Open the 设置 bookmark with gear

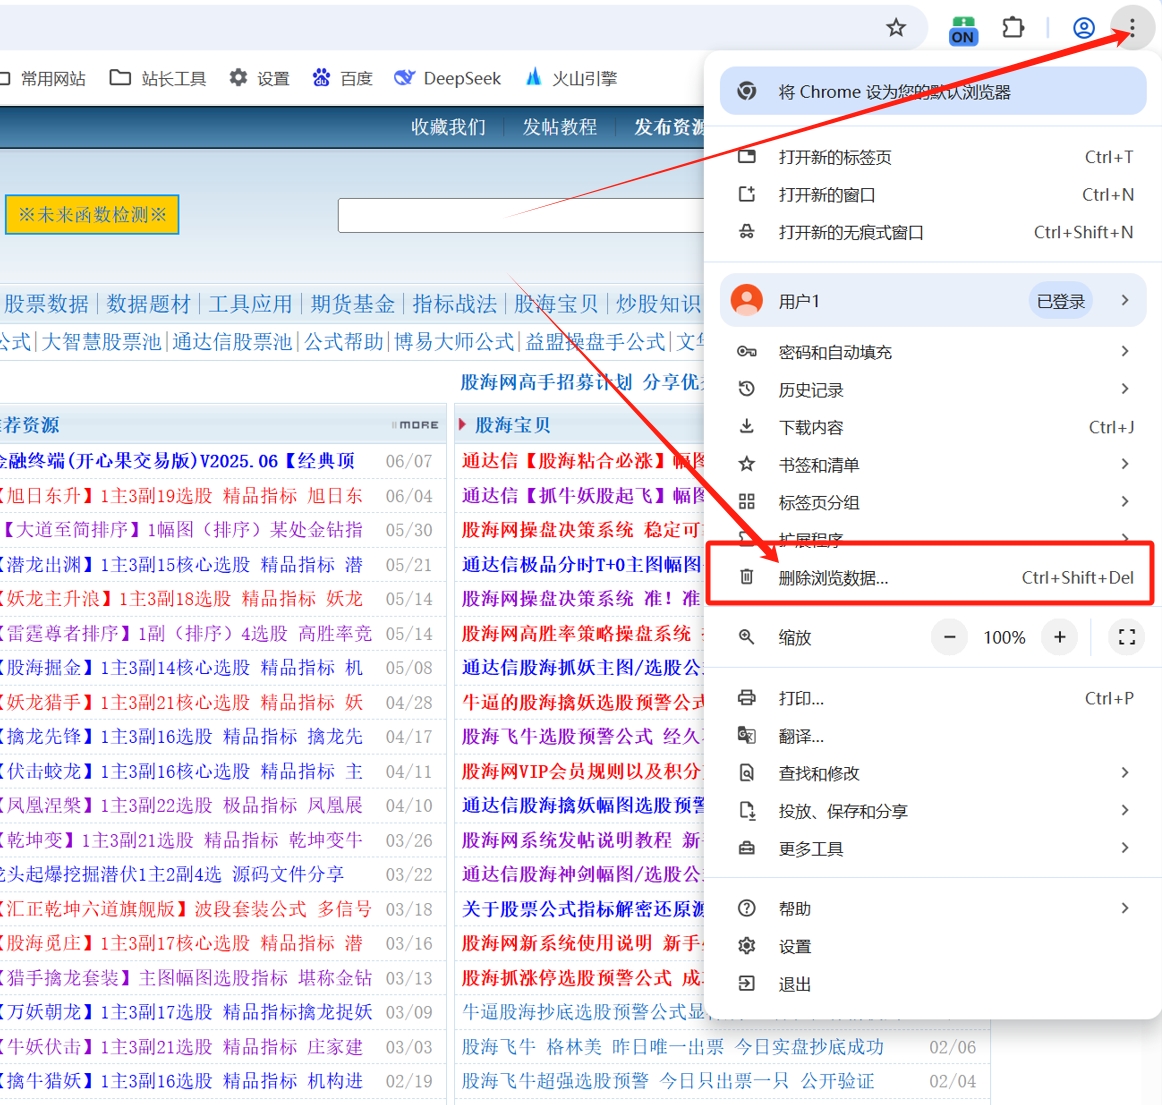259,78
